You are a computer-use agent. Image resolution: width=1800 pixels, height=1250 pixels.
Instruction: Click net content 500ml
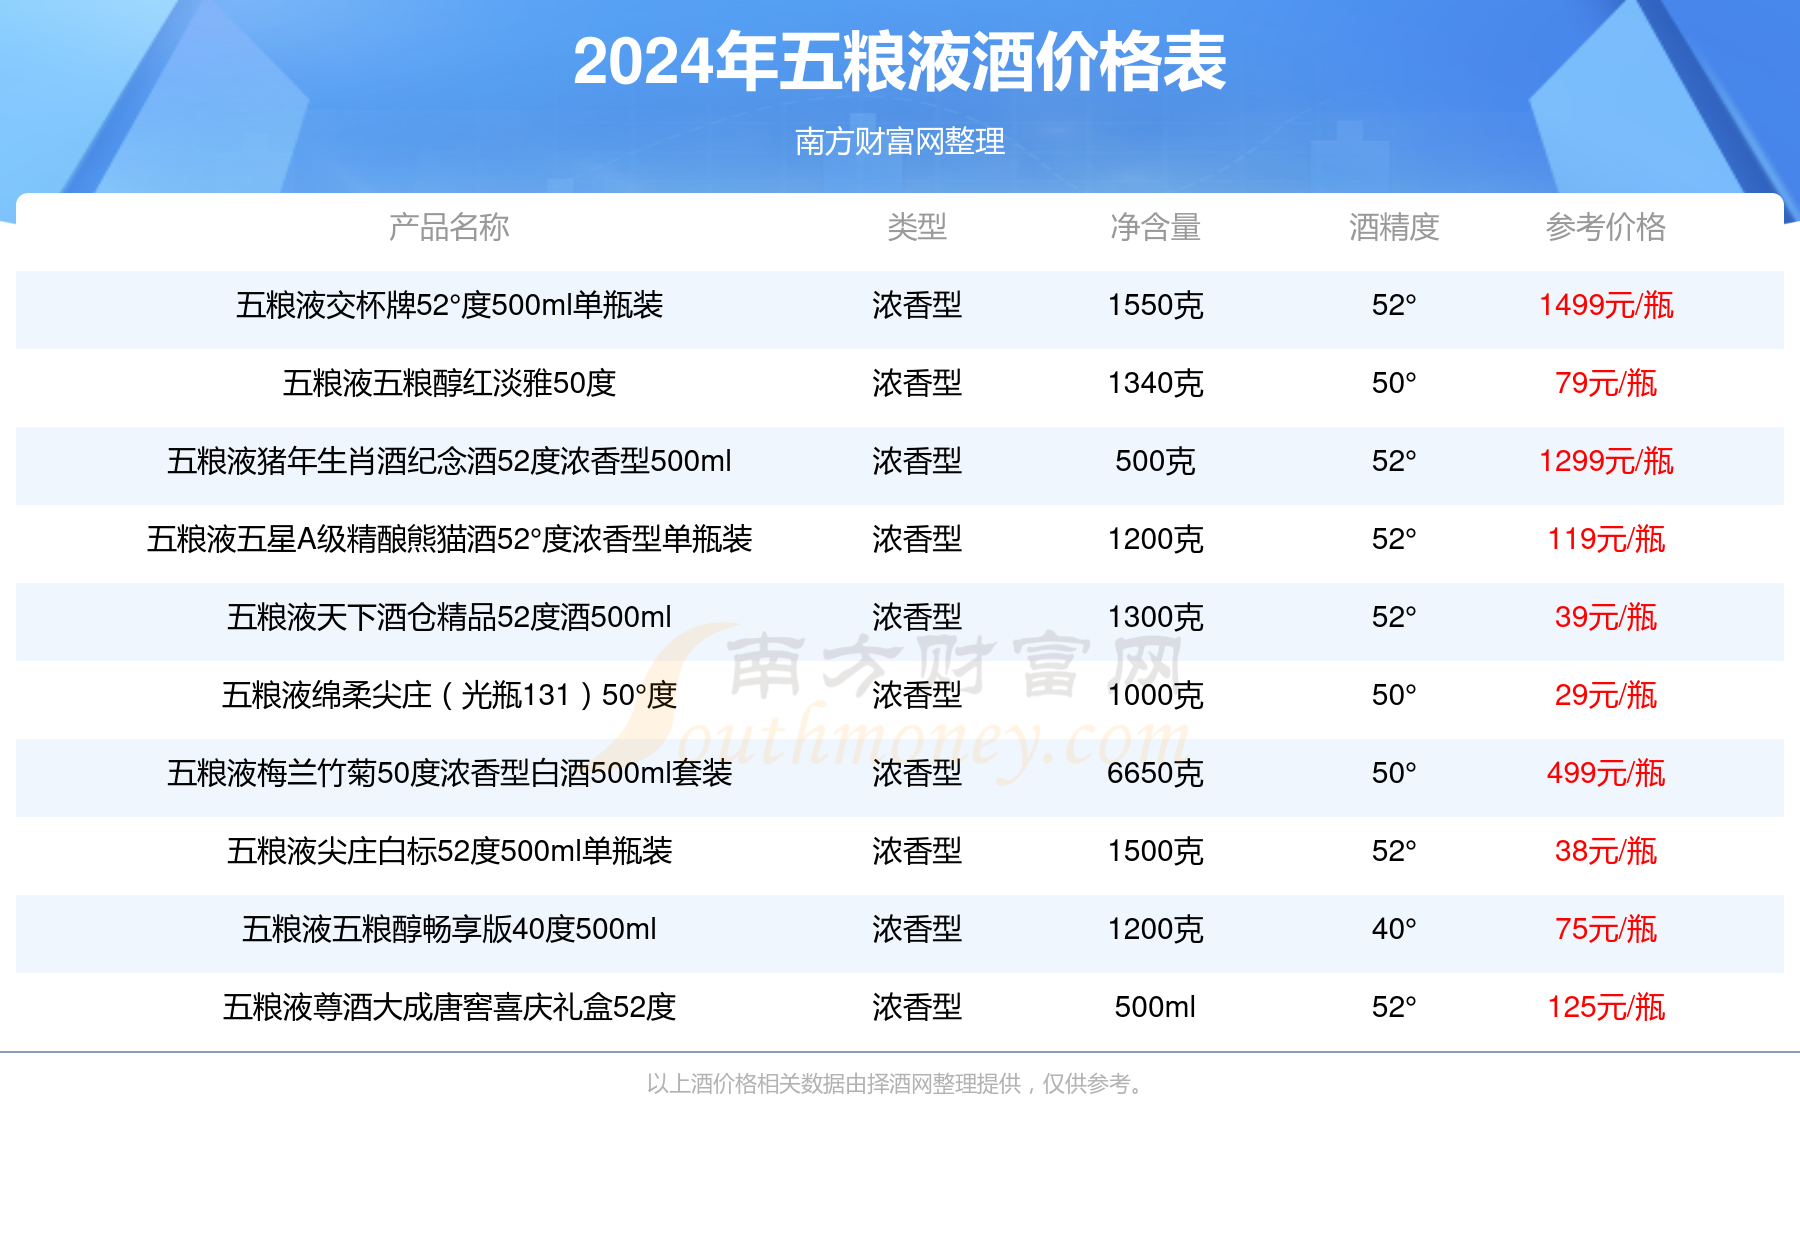[1155, 1007]
